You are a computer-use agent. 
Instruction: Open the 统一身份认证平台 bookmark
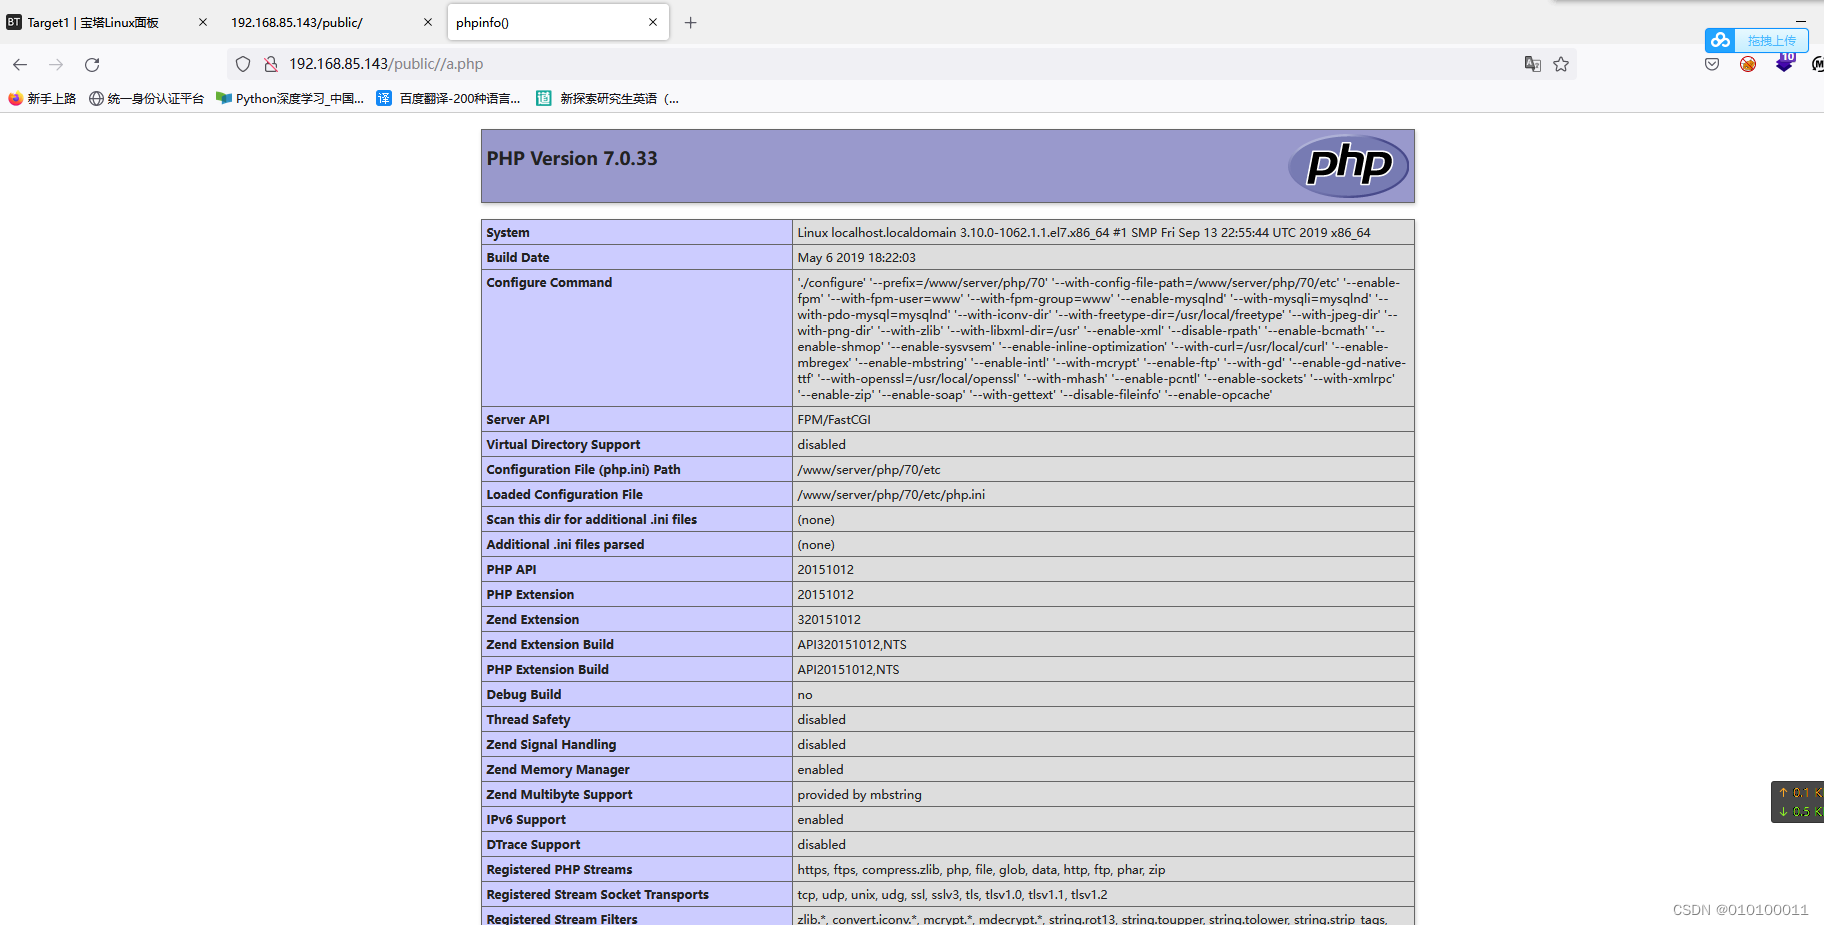(x=146, y=98)
